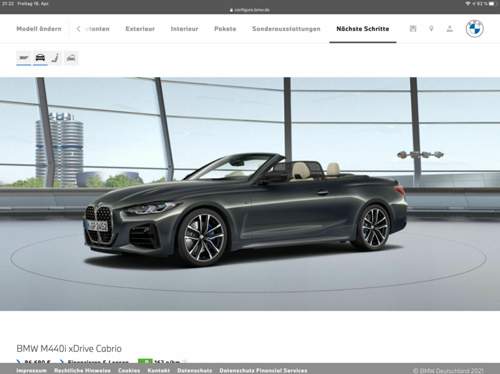This screenshot has height=374, width=500.
Task: Select the front car view icon
Action: pyautogui.click(x=40, y=58)
